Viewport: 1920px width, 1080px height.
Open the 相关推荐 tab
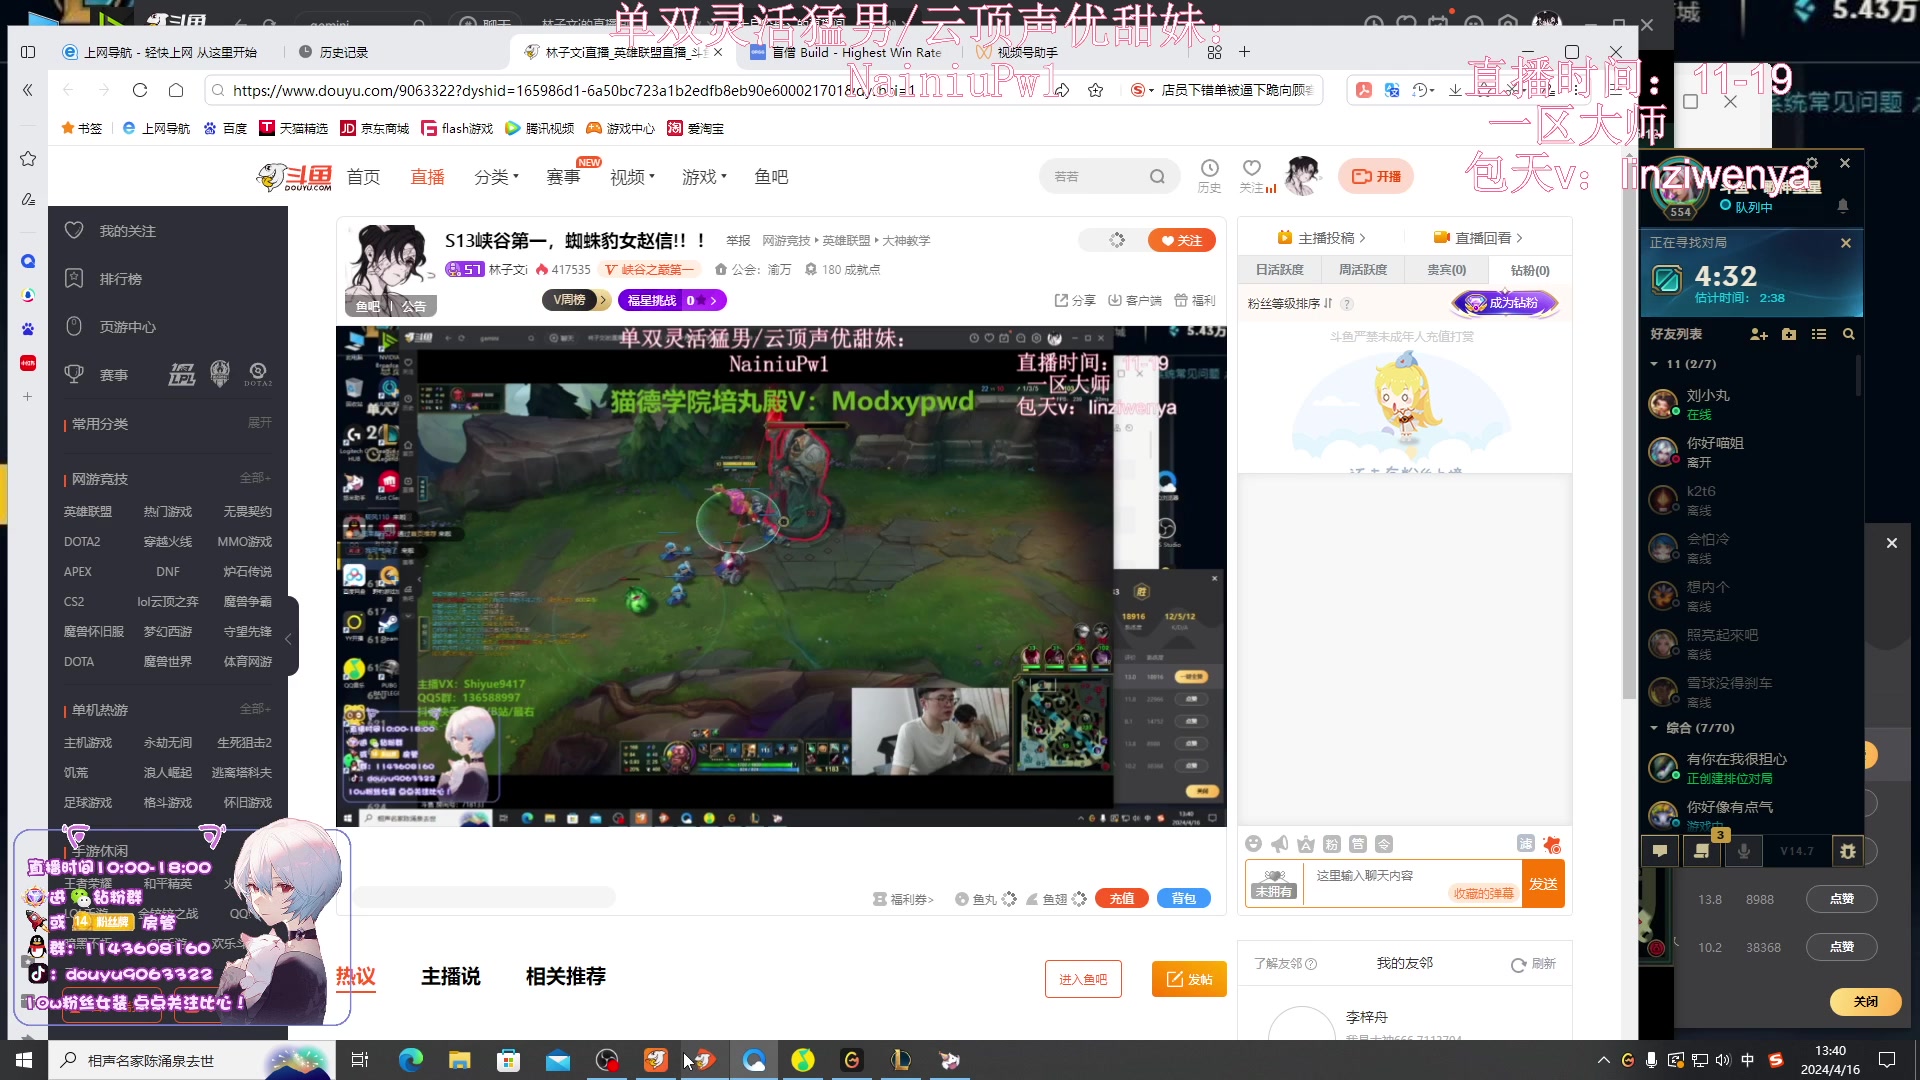566,976
